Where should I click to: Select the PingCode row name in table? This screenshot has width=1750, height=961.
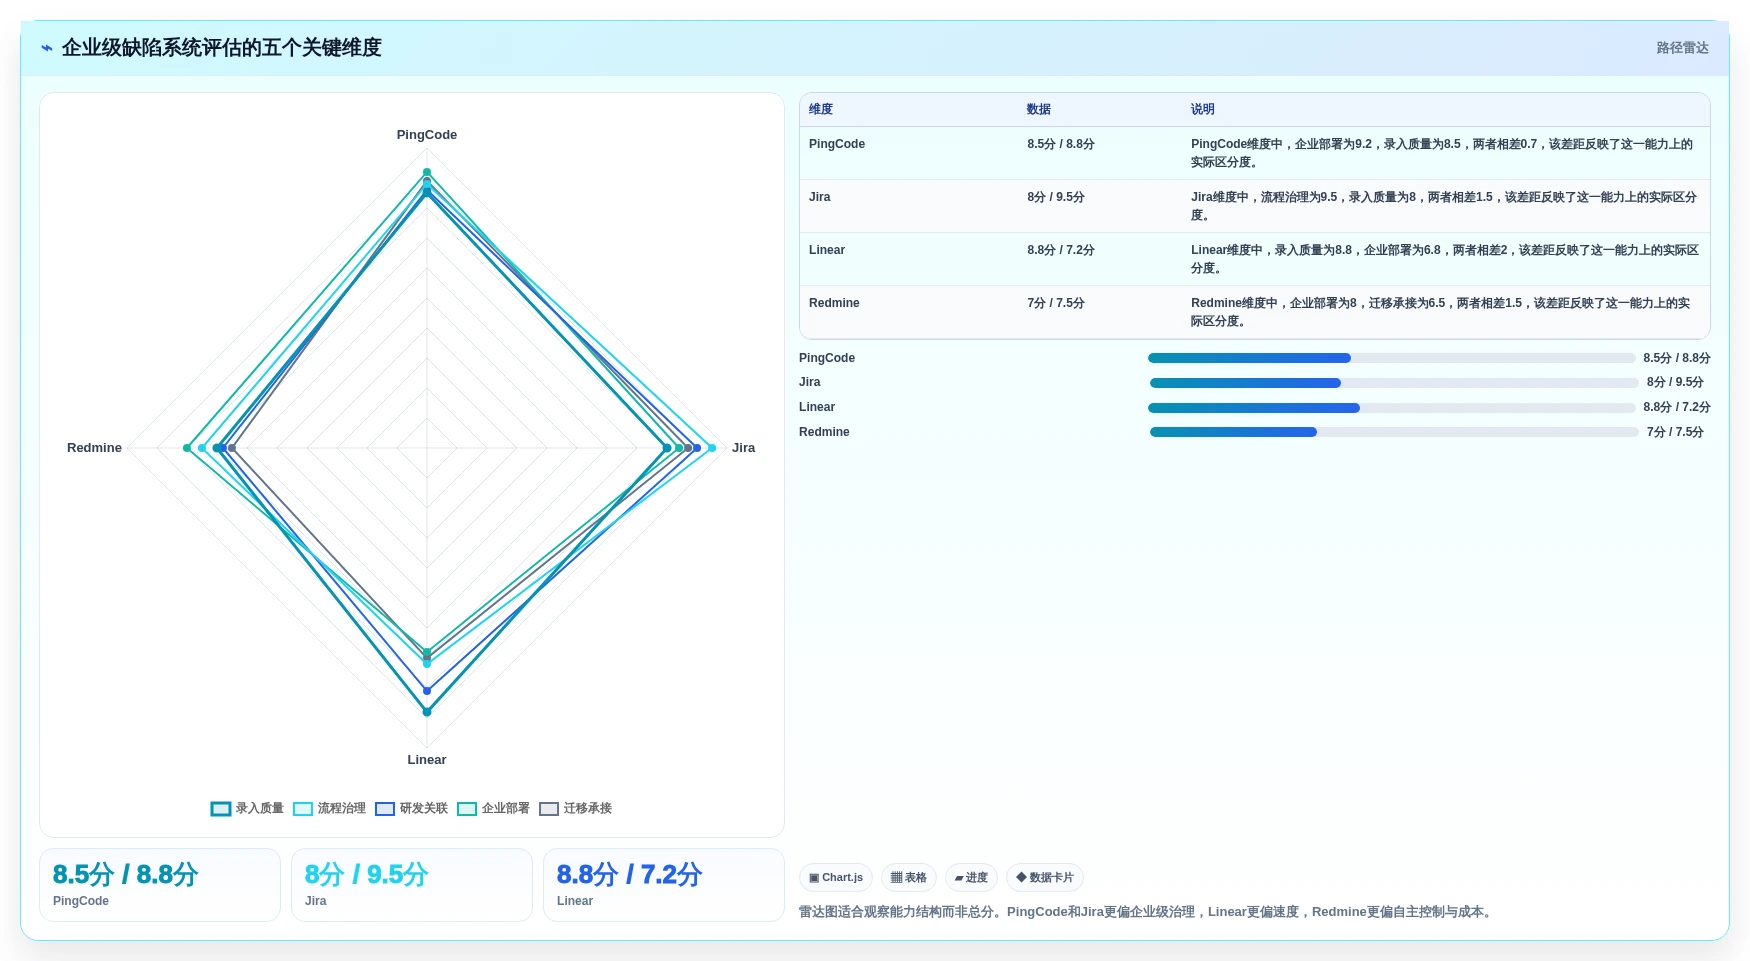coord(837,144)
